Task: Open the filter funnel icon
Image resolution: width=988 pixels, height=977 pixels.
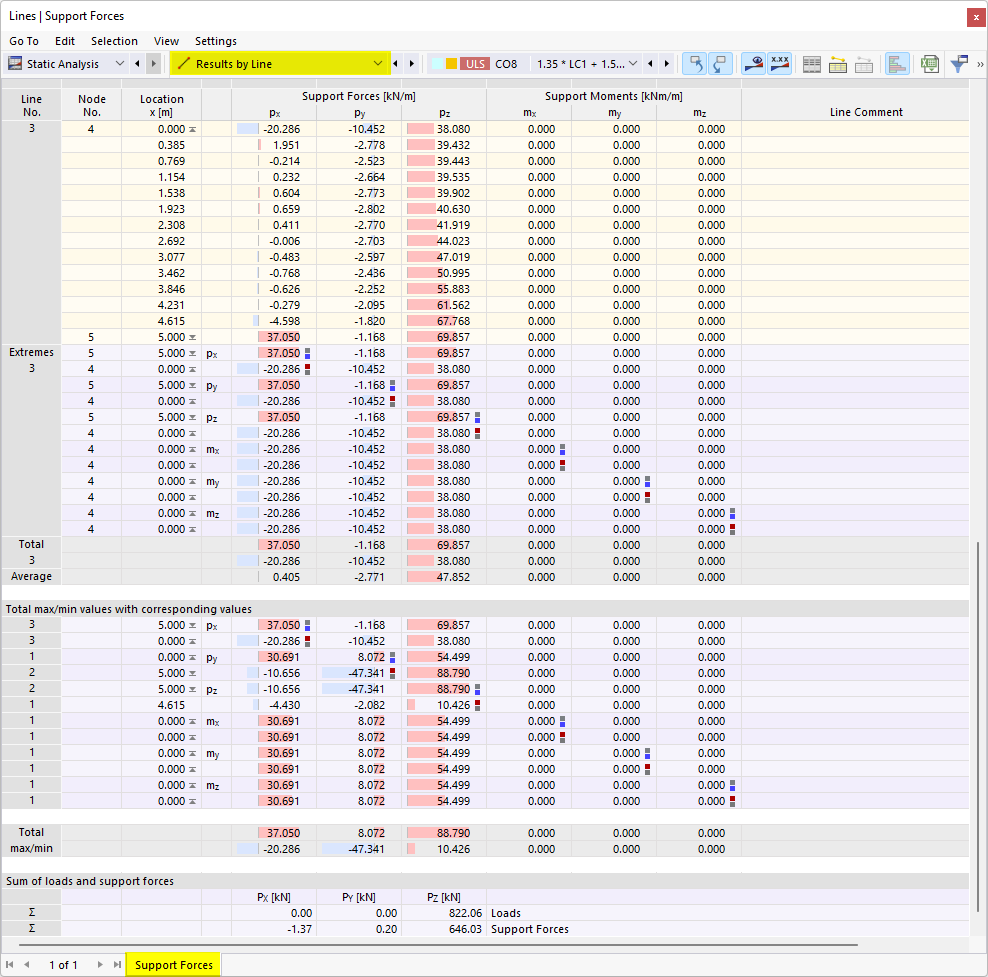Action: (x=957, y=63)
